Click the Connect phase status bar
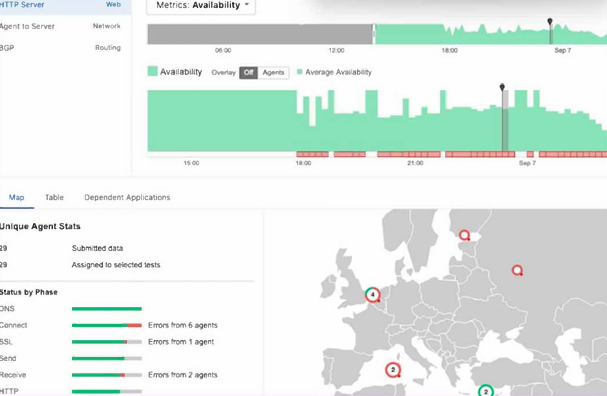The height and width of the screenshot is (396, 607). [x=107, y=325]
